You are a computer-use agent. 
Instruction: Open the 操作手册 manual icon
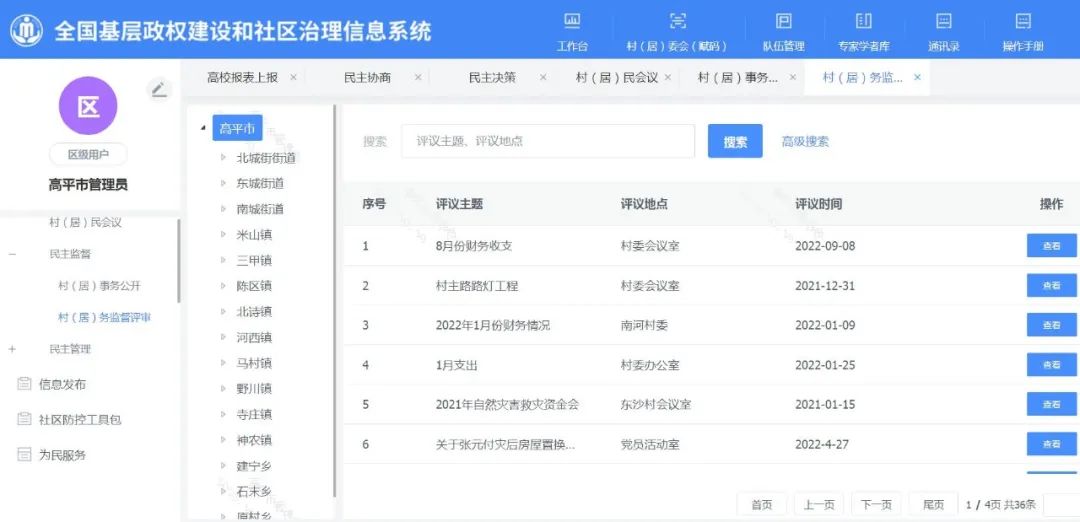click(x=1023, y=21)
